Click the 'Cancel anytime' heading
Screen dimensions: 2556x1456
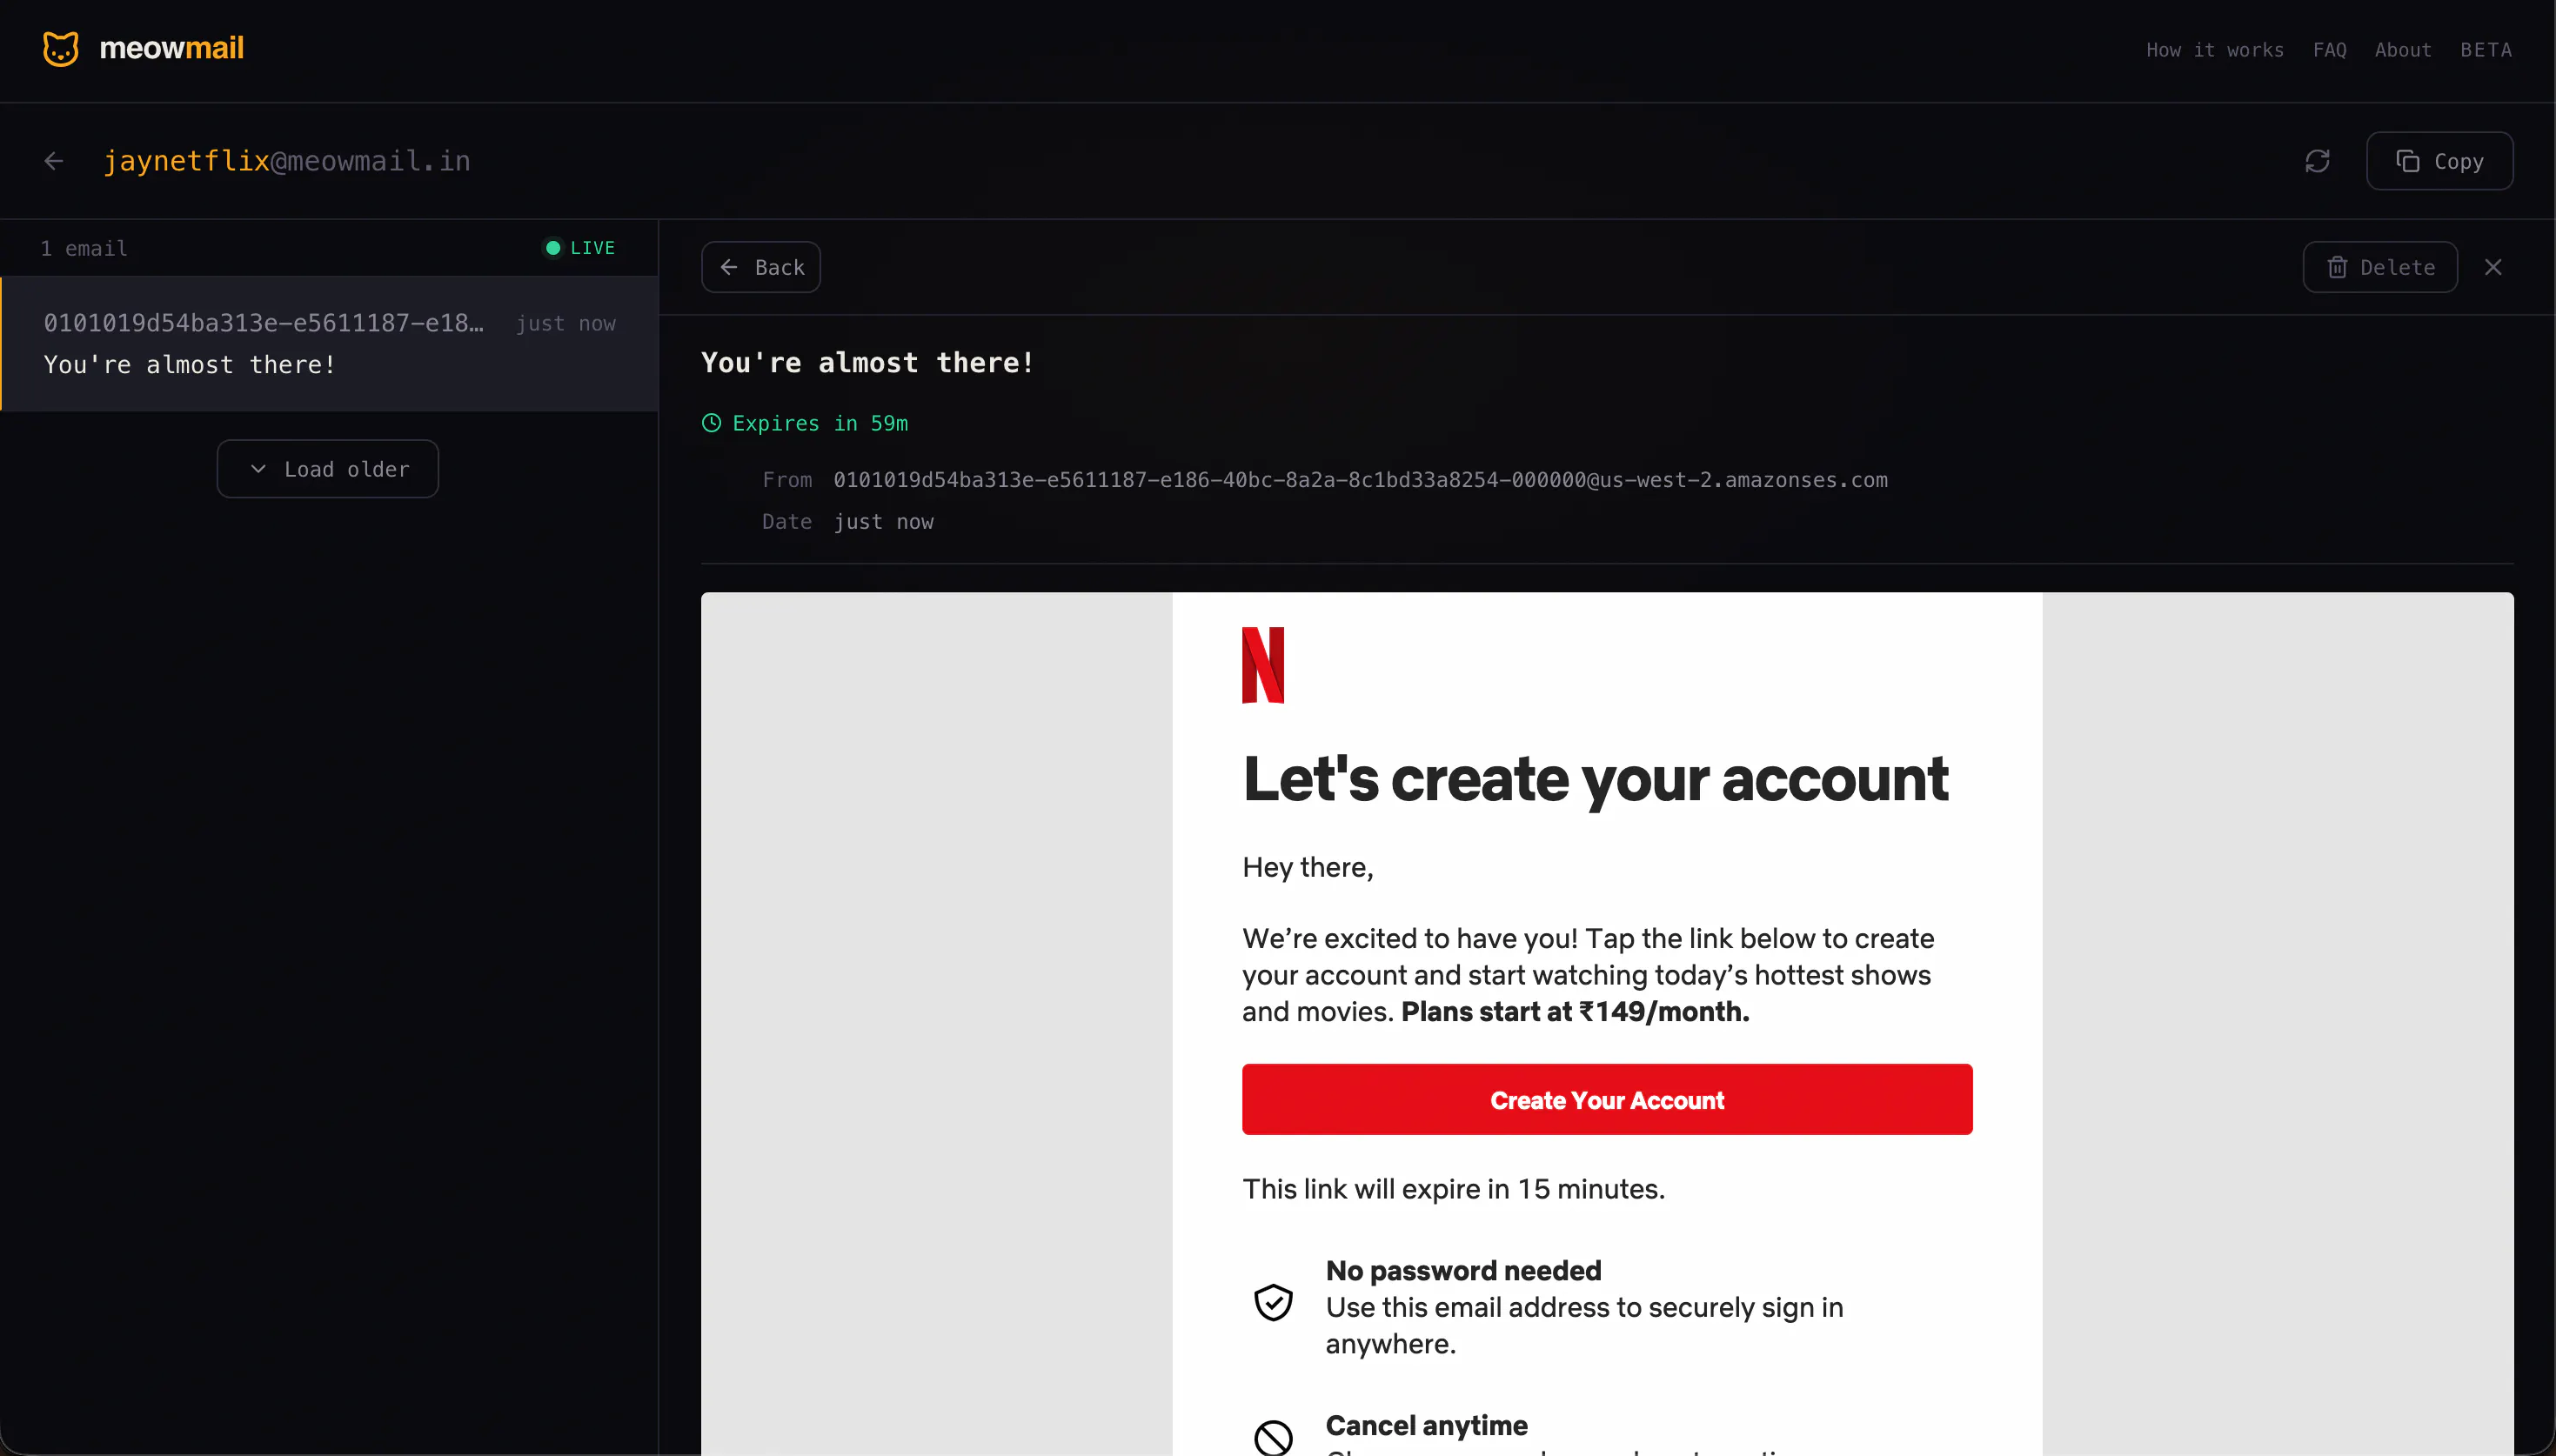click(1427, 1426)
